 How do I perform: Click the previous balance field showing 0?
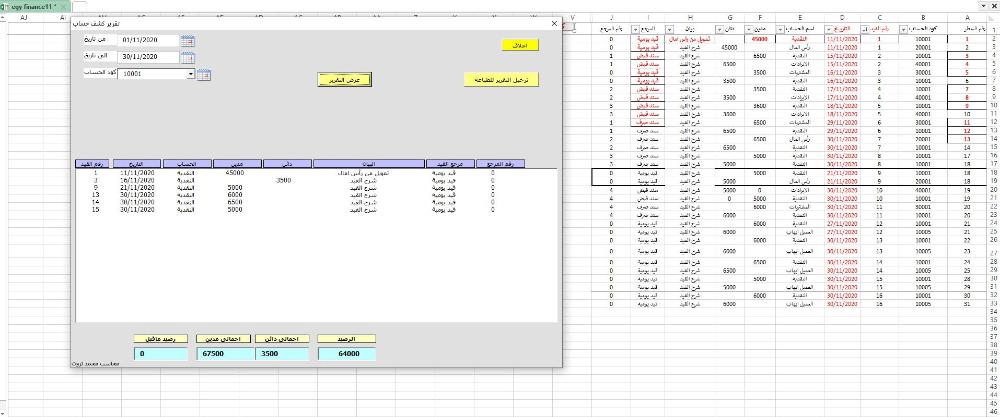(x=161, y=354)
